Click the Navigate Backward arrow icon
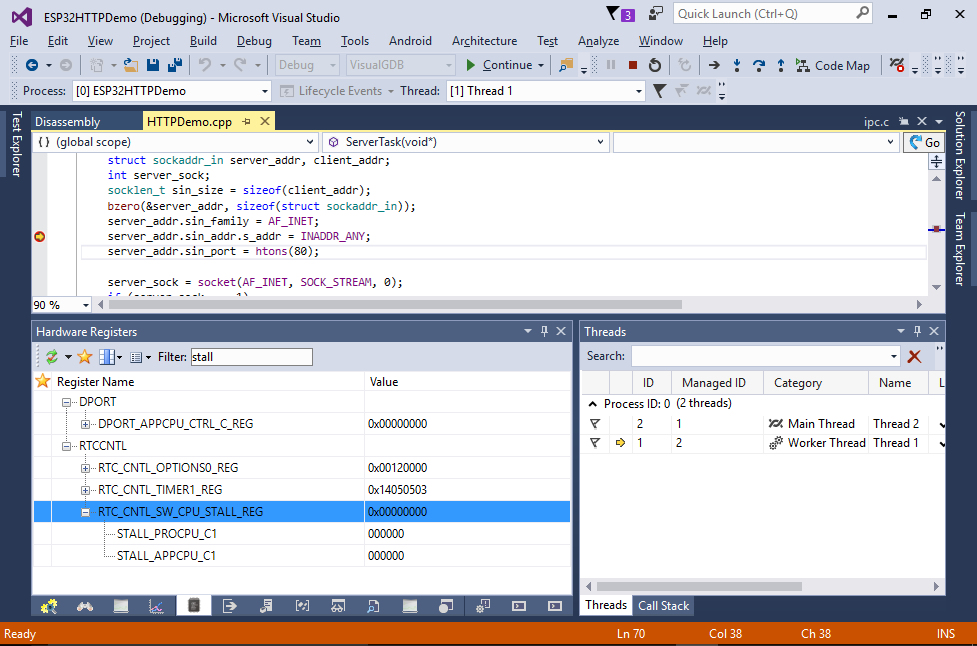The height and width of the screenshot is (646, 977). [x=32, y=65]
